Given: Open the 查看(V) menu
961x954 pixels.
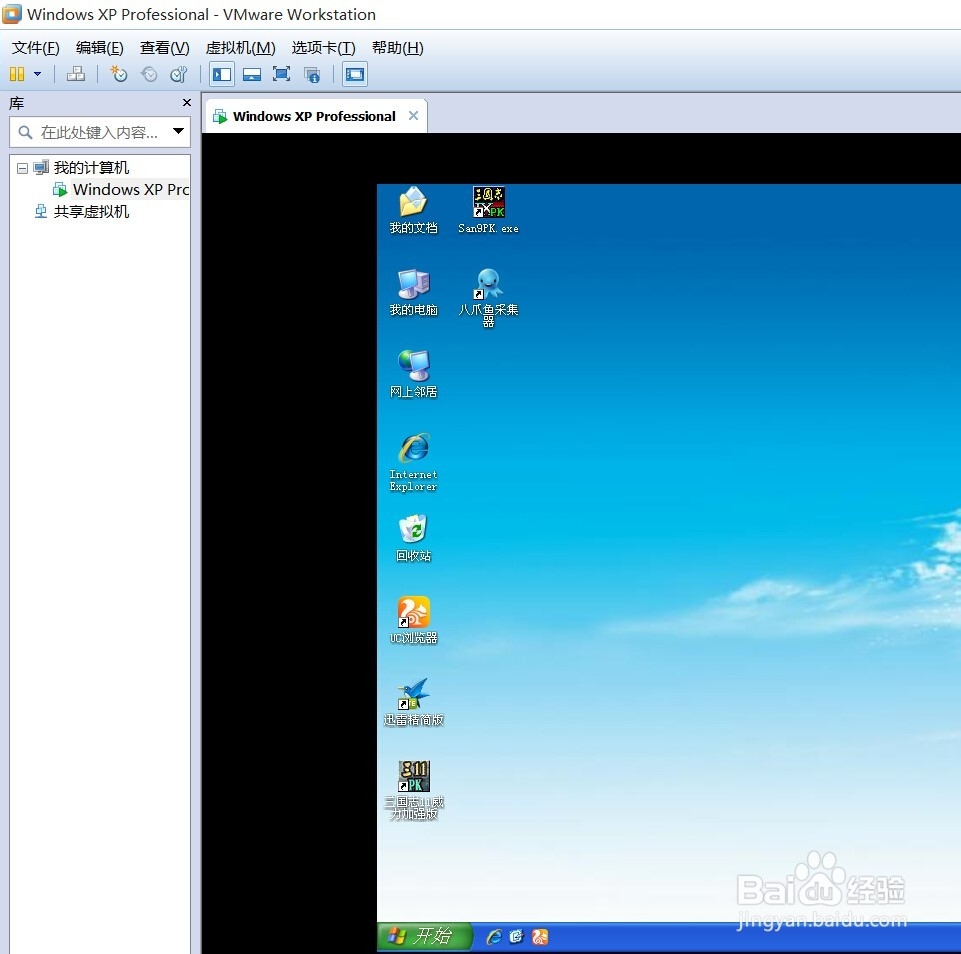Looking at the screenshot, I should [164, 48].
